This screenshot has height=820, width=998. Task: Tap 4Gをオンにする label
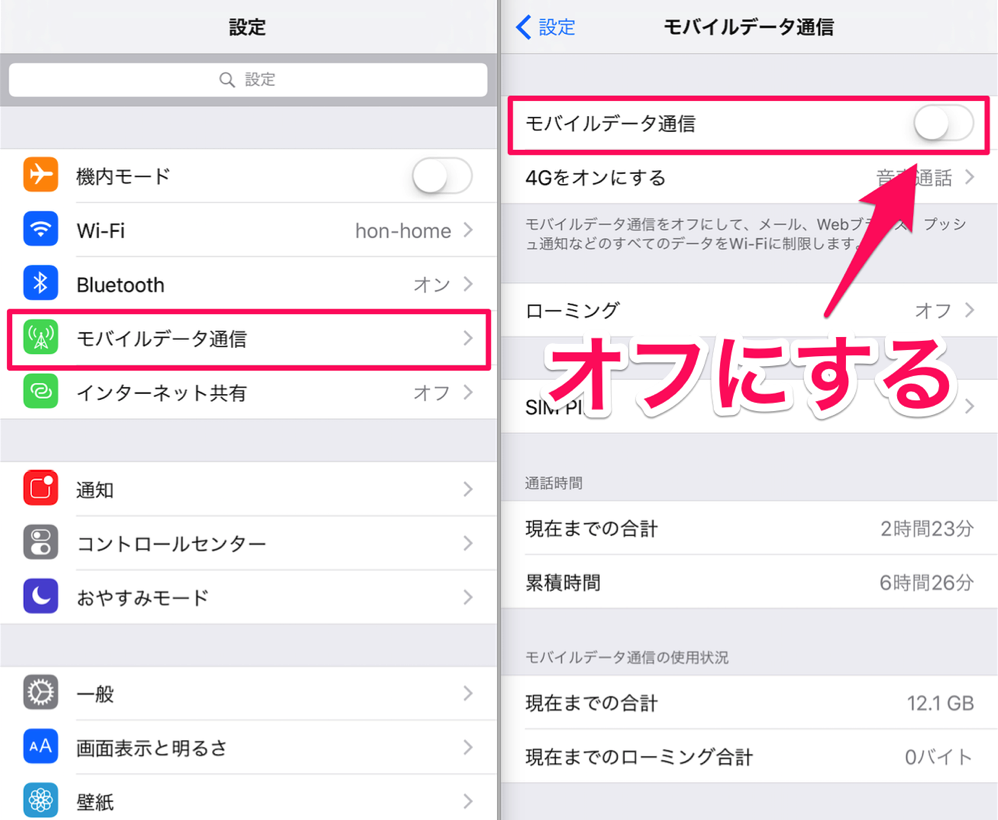click(x=596, y=178)
